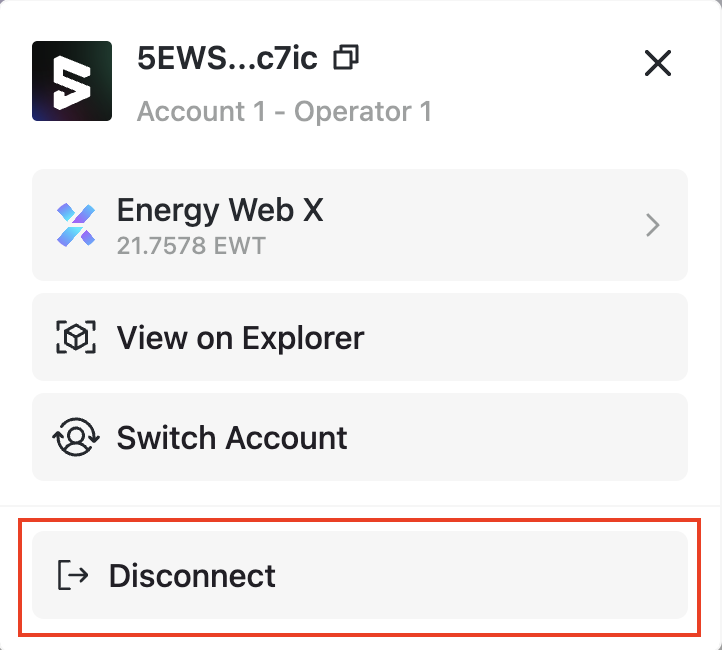
Task: Click the 'Energy Web X' network name
Action: [x=220, y=210]
